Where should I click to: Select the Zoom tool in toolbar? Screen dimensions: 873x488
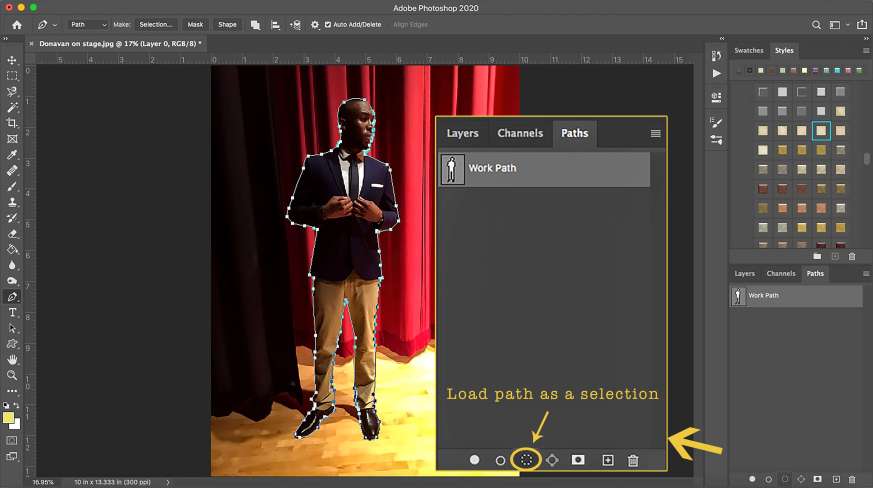click(x=12, y=375)
